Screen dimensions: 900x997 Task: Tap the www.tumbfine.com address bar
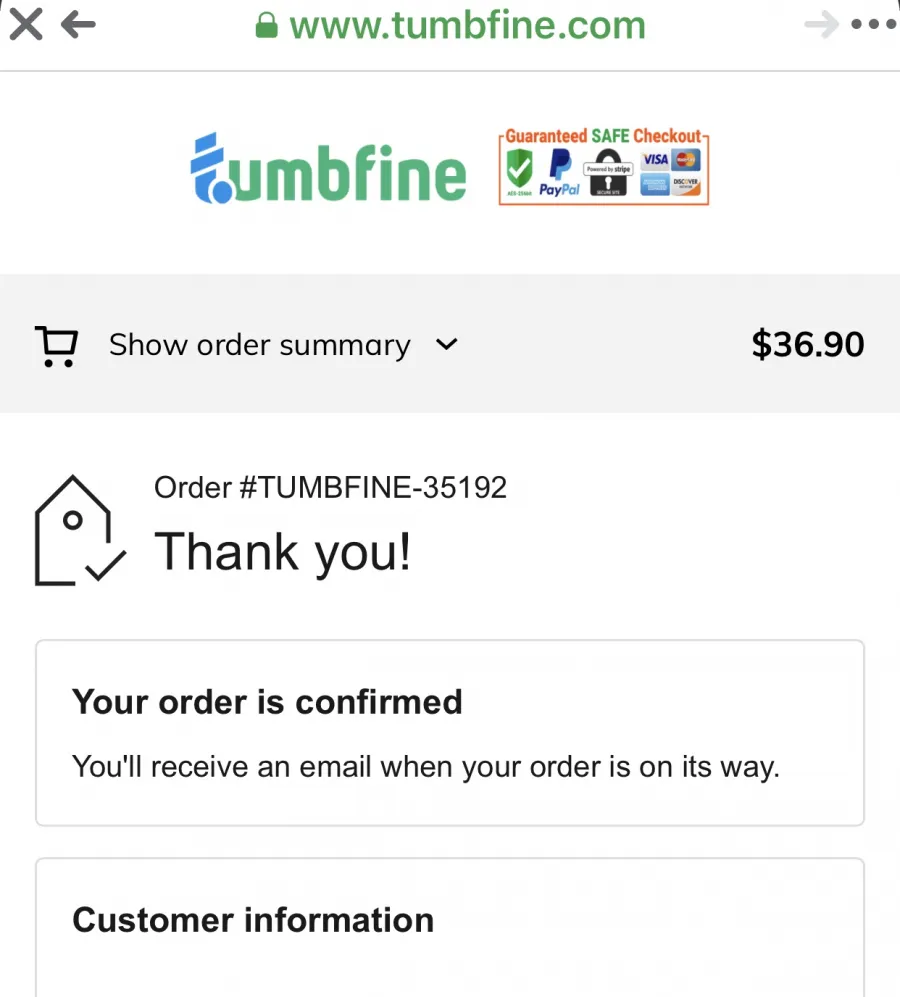click(467, 25)
